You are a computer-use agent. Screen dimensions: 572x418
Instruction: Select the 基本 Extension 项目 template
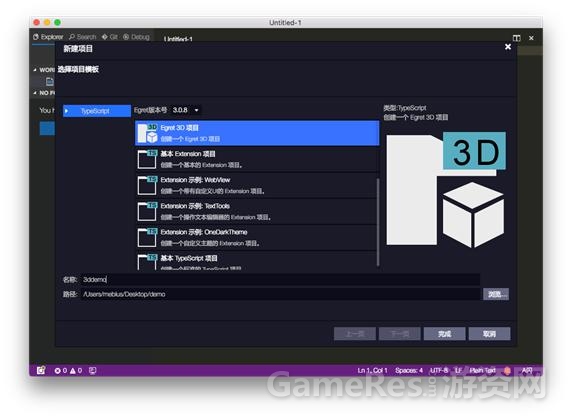256,159
